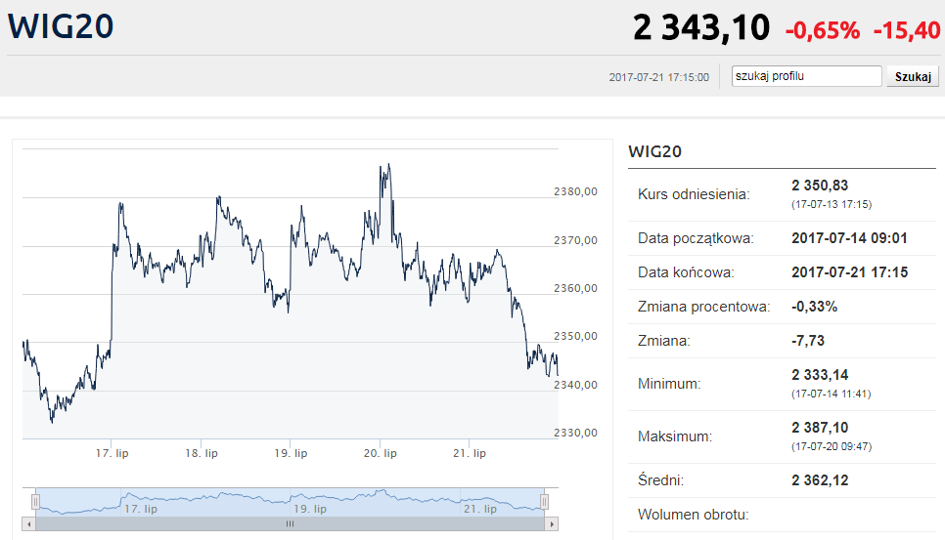Click the scrollbar left arrow below chart

28,524
